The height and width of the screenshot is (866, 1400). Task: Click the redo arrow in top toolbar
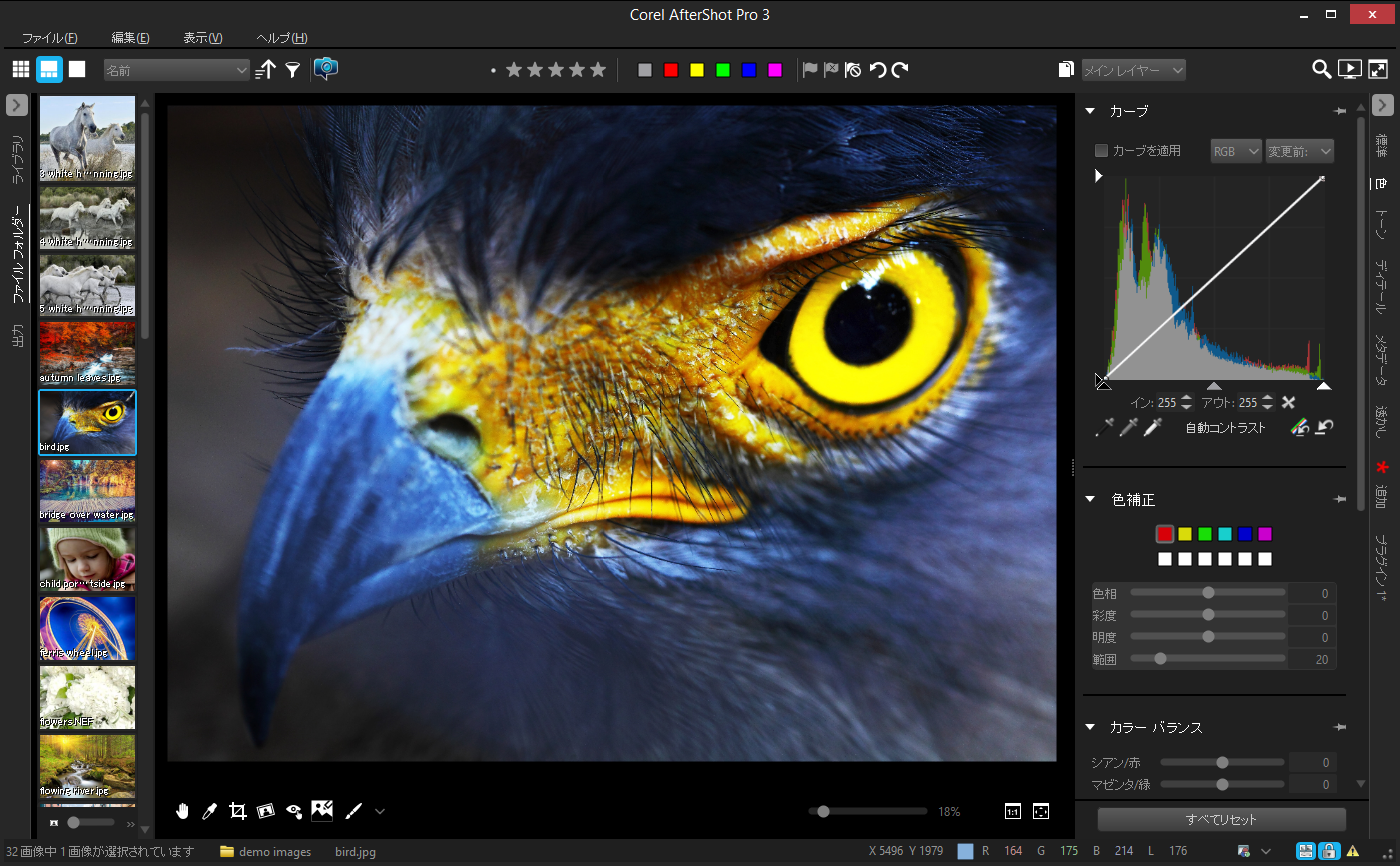pos(900,69)
